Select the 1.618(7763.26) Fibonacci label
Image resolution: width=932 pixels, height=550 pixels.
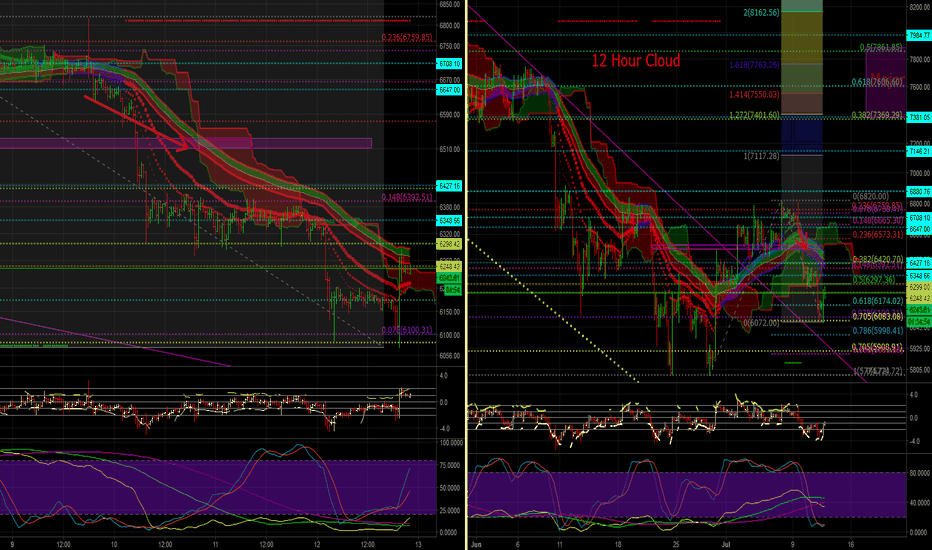(754, 65)
